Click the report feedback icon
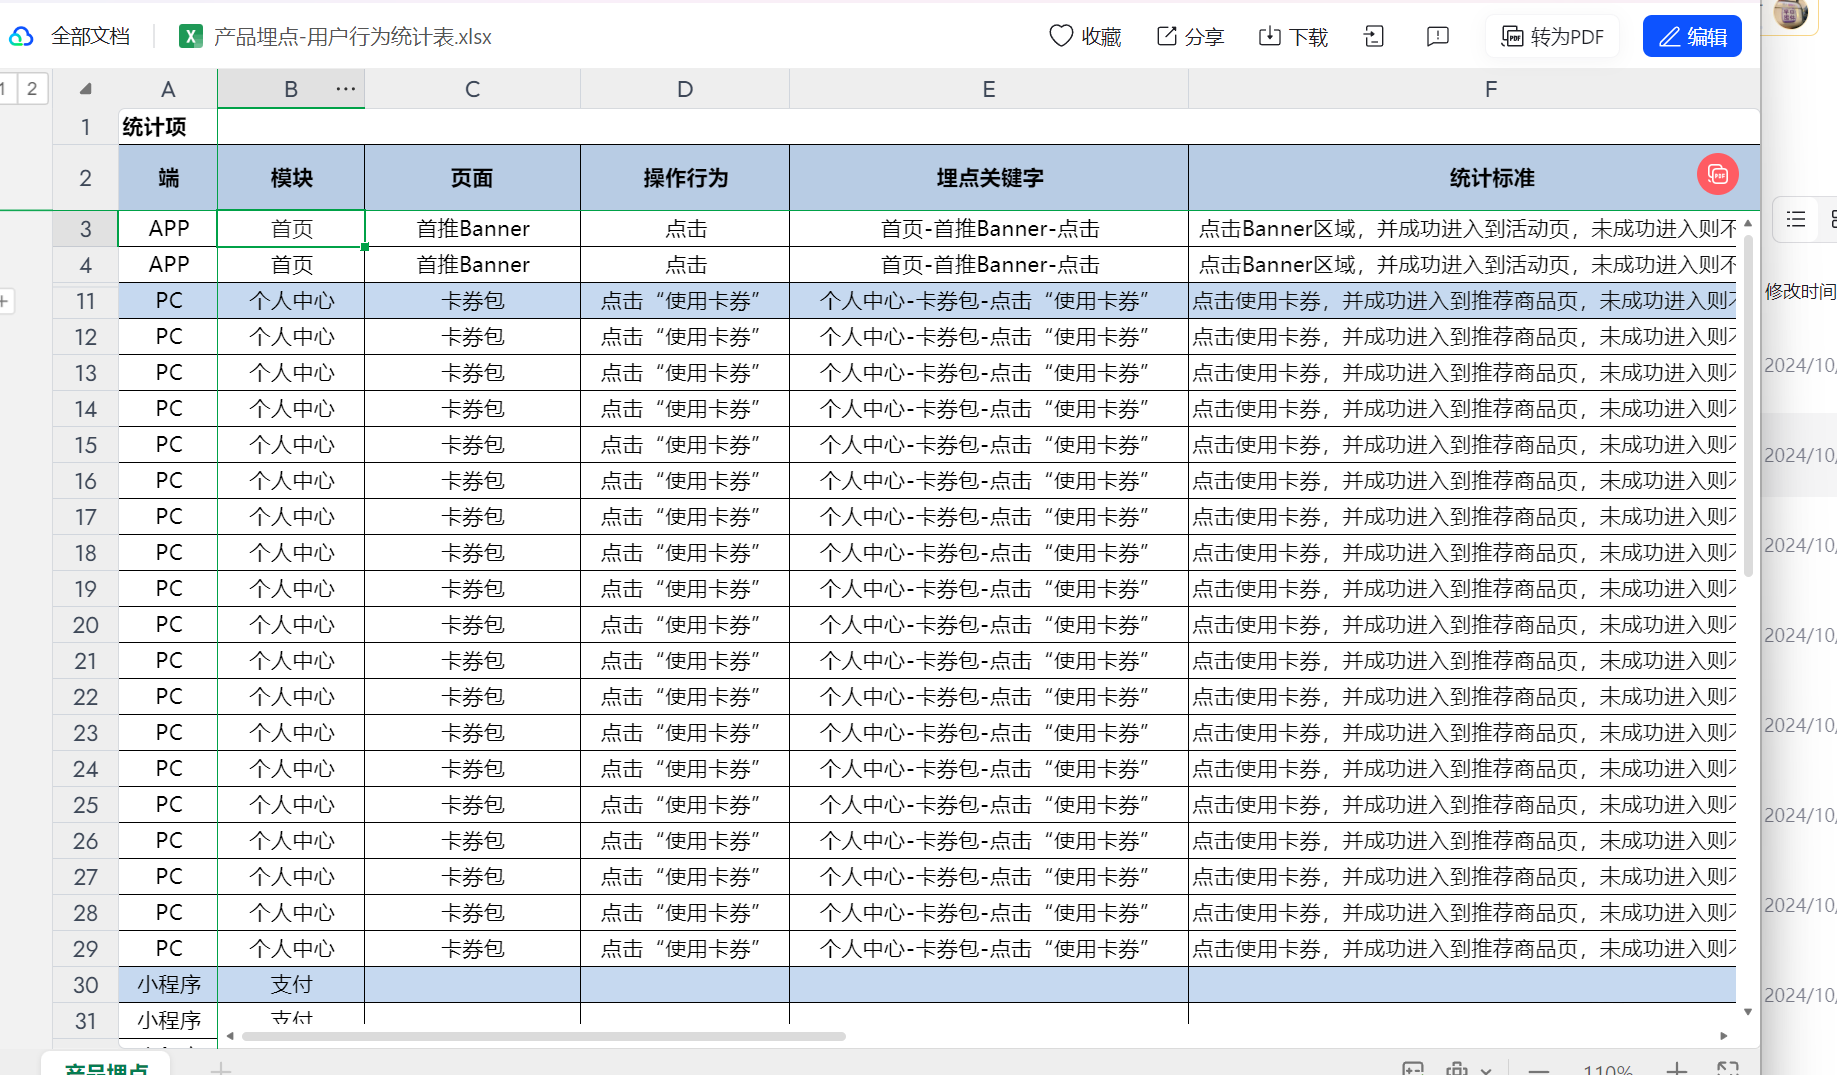1837x1075 pixels. 1438,37
